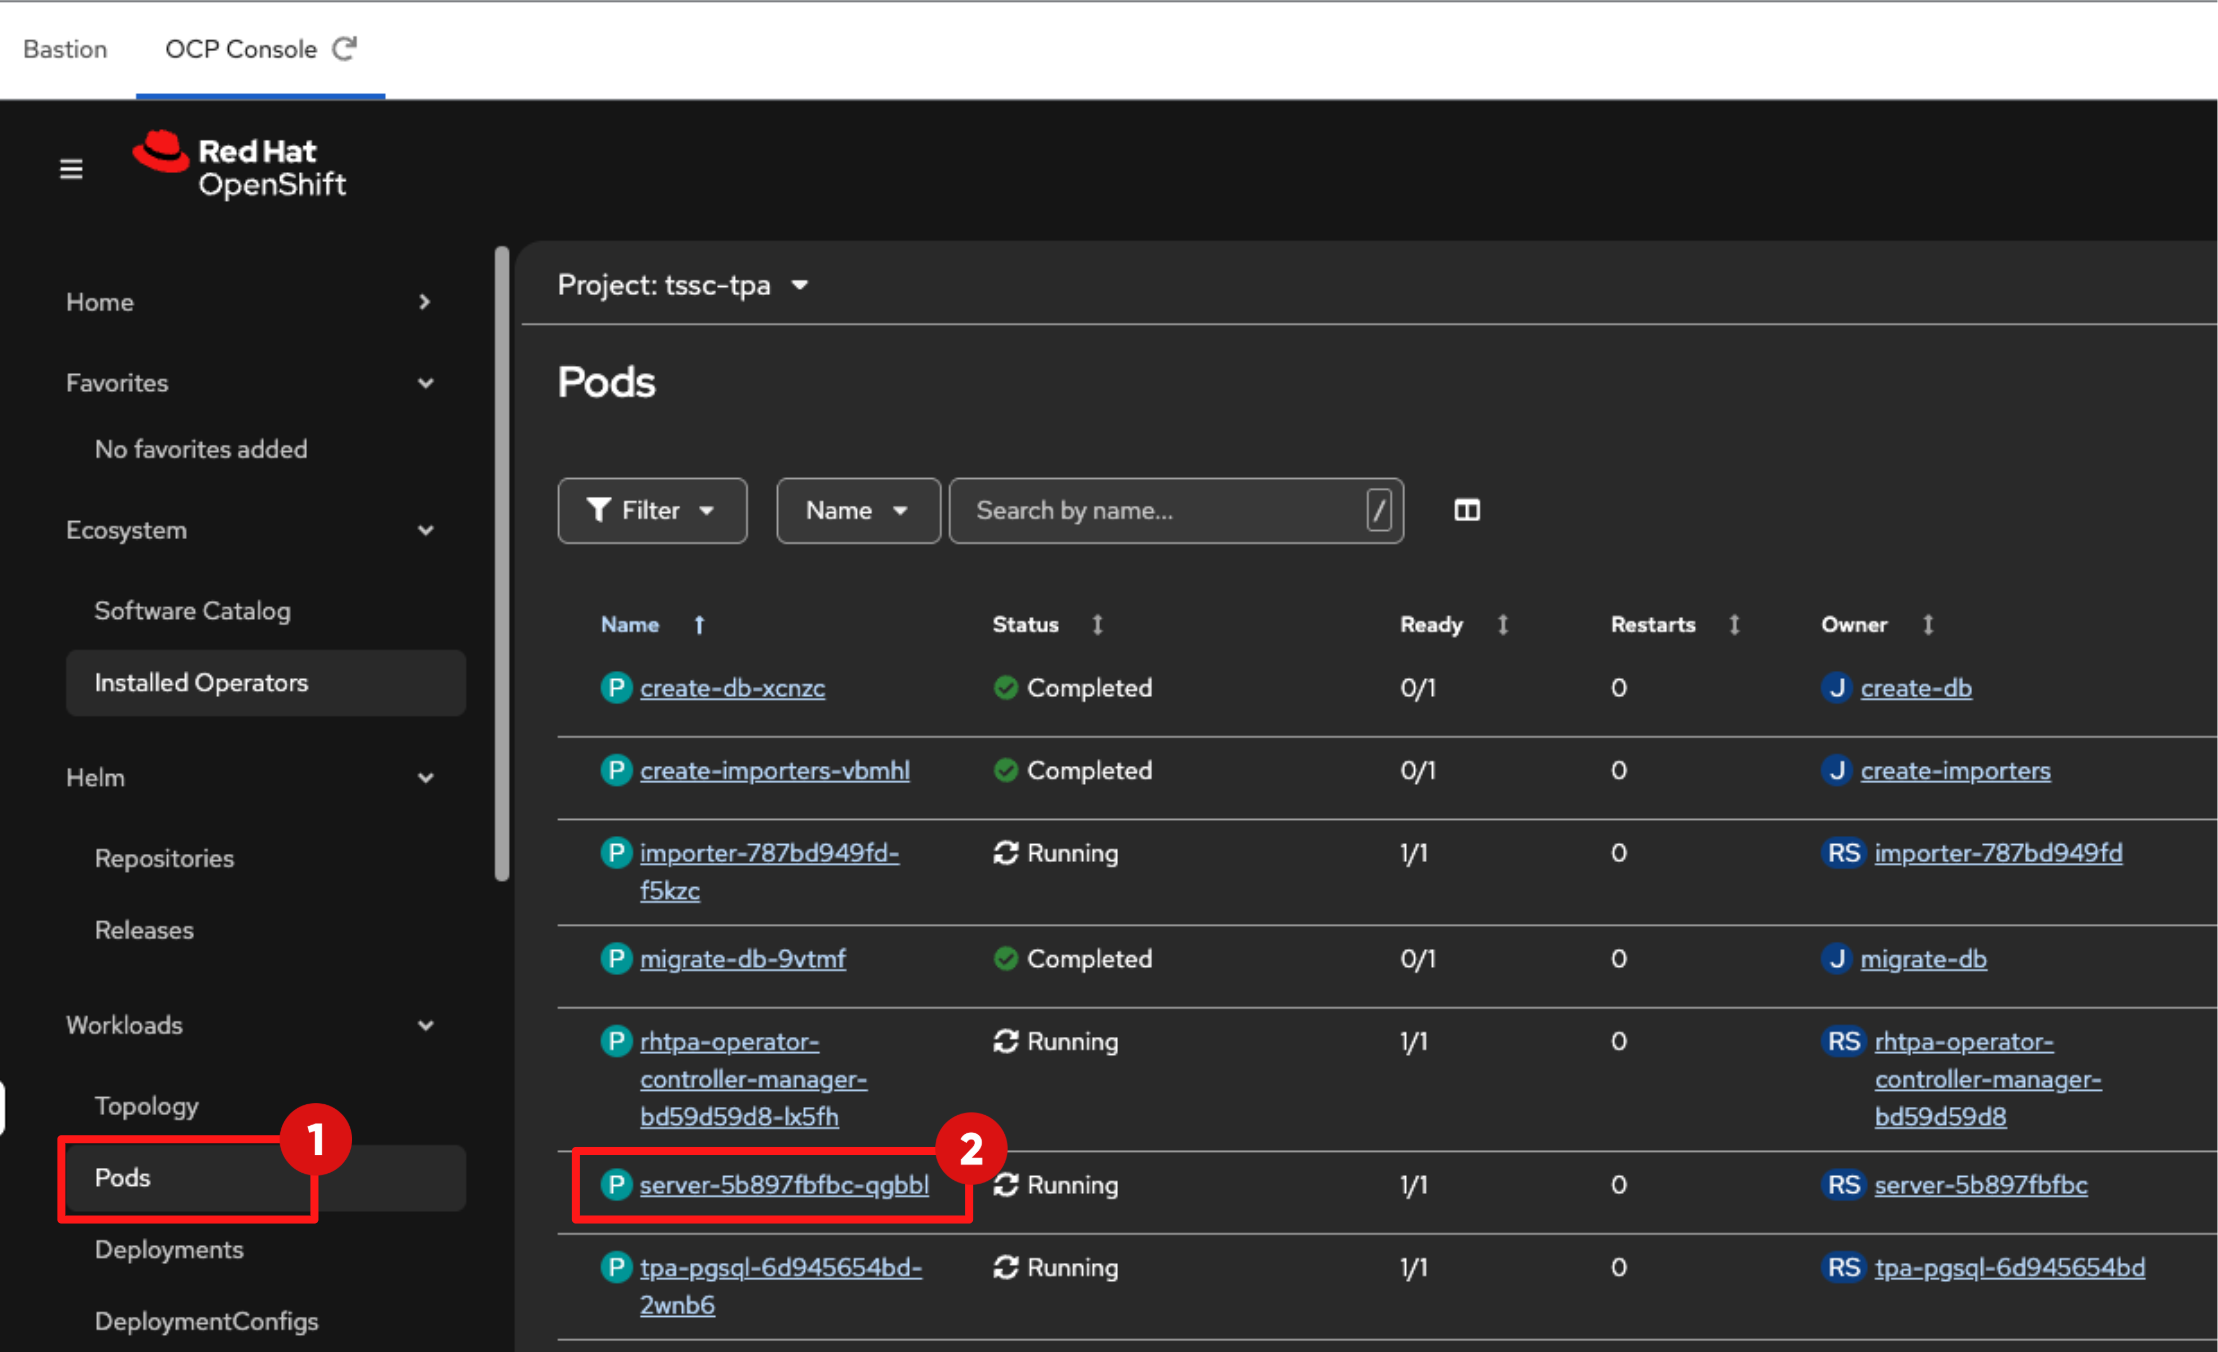Click the hamburger navigation menu icon
Viewport: 2218px width, 1352px height.
71,169
